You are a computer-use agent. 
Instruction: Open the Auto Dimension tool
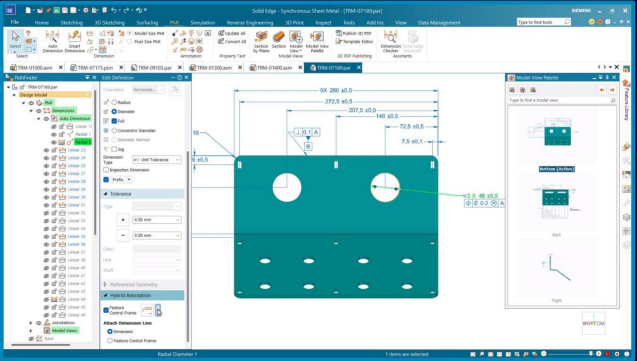[53, 42]
